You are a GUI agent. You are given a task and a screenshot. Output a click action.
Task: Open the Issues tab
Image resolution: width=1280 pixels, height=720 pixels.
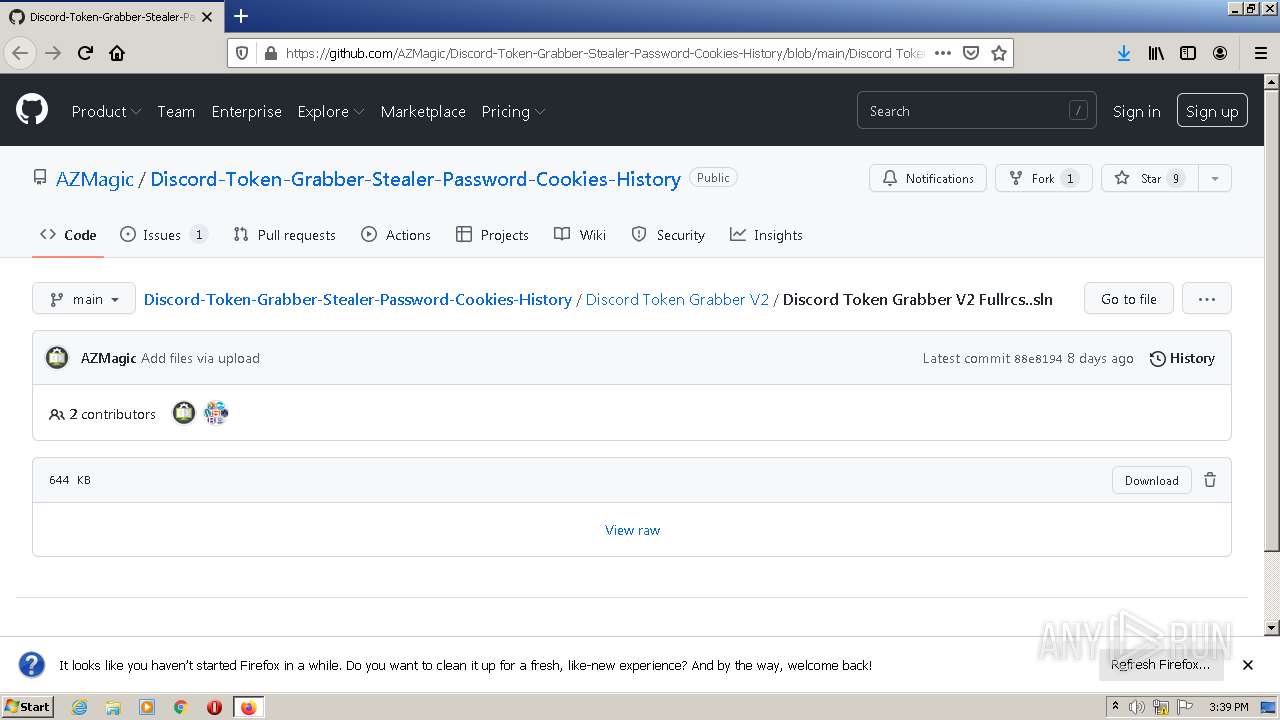(x=163, y=235)
